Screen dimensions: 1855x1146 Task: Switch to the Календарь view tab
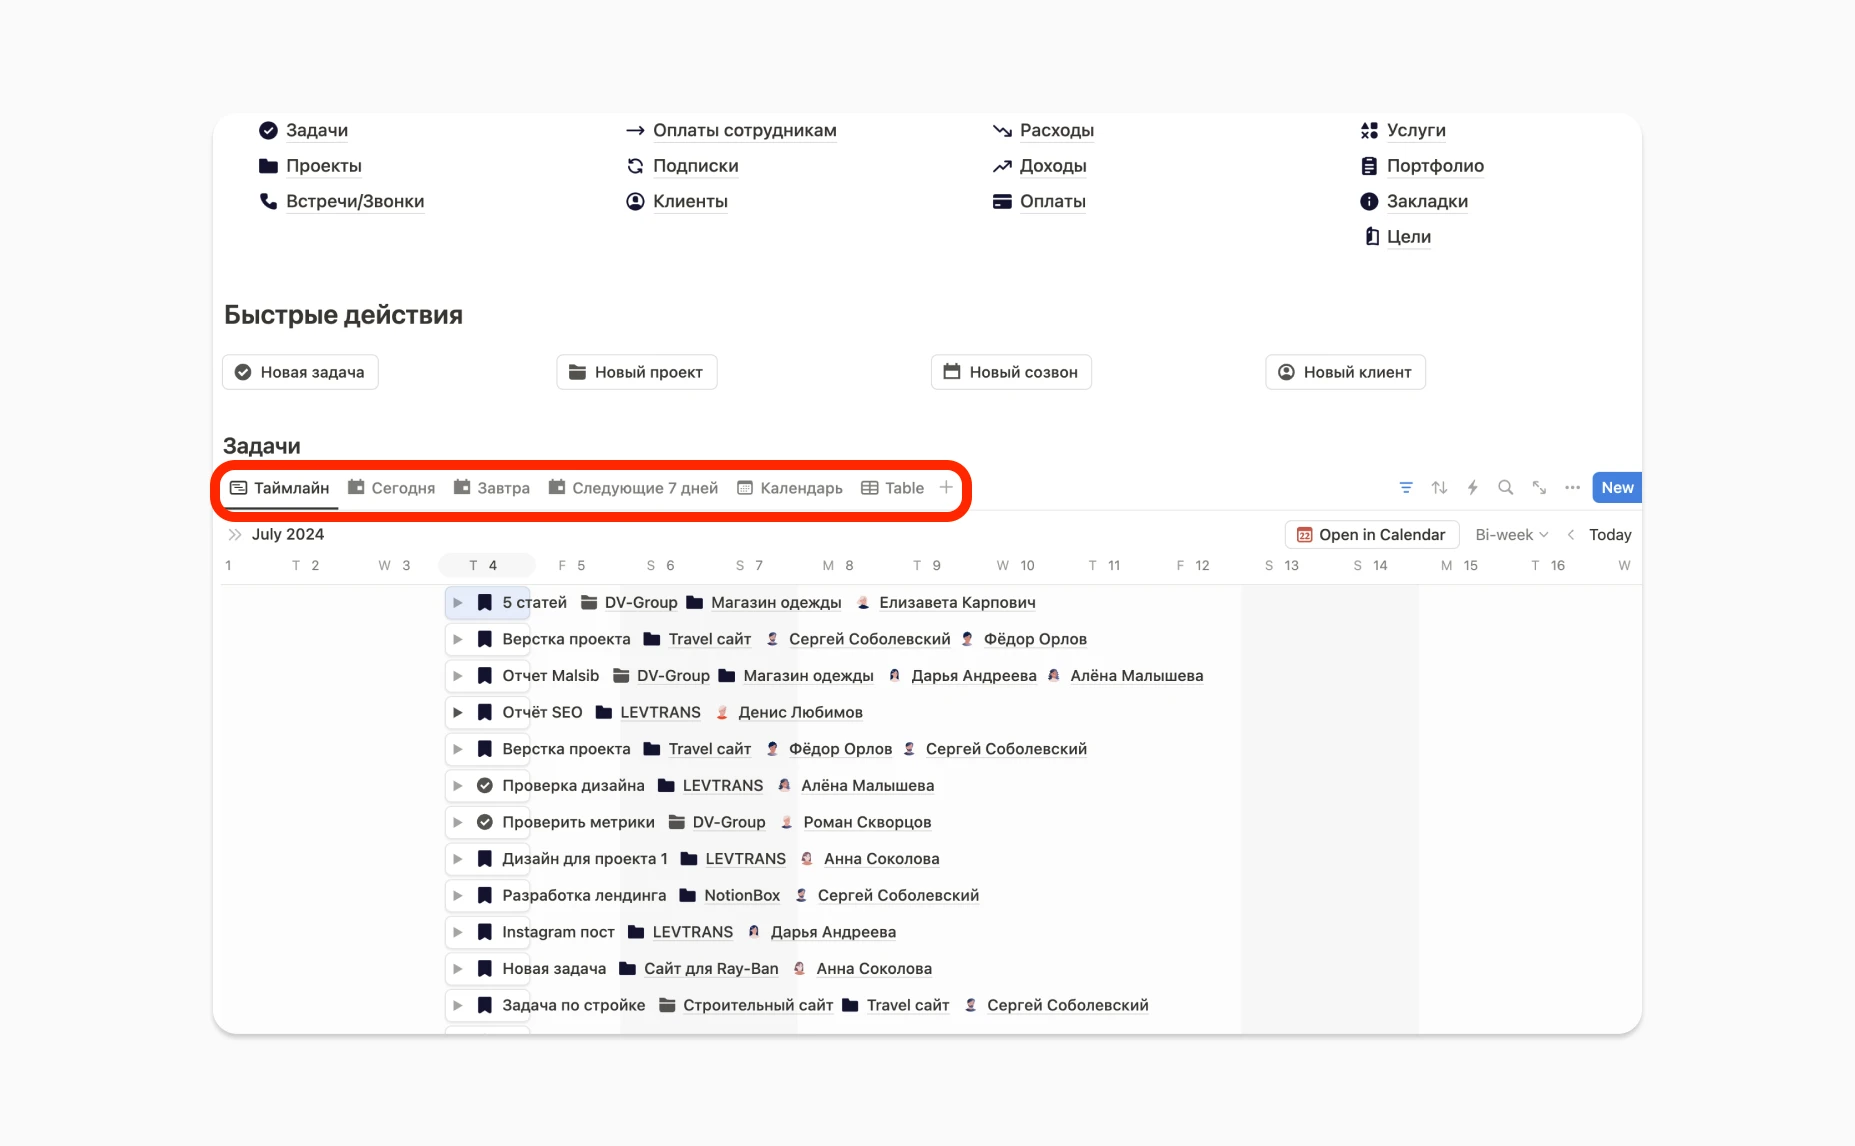click(790, 487)
